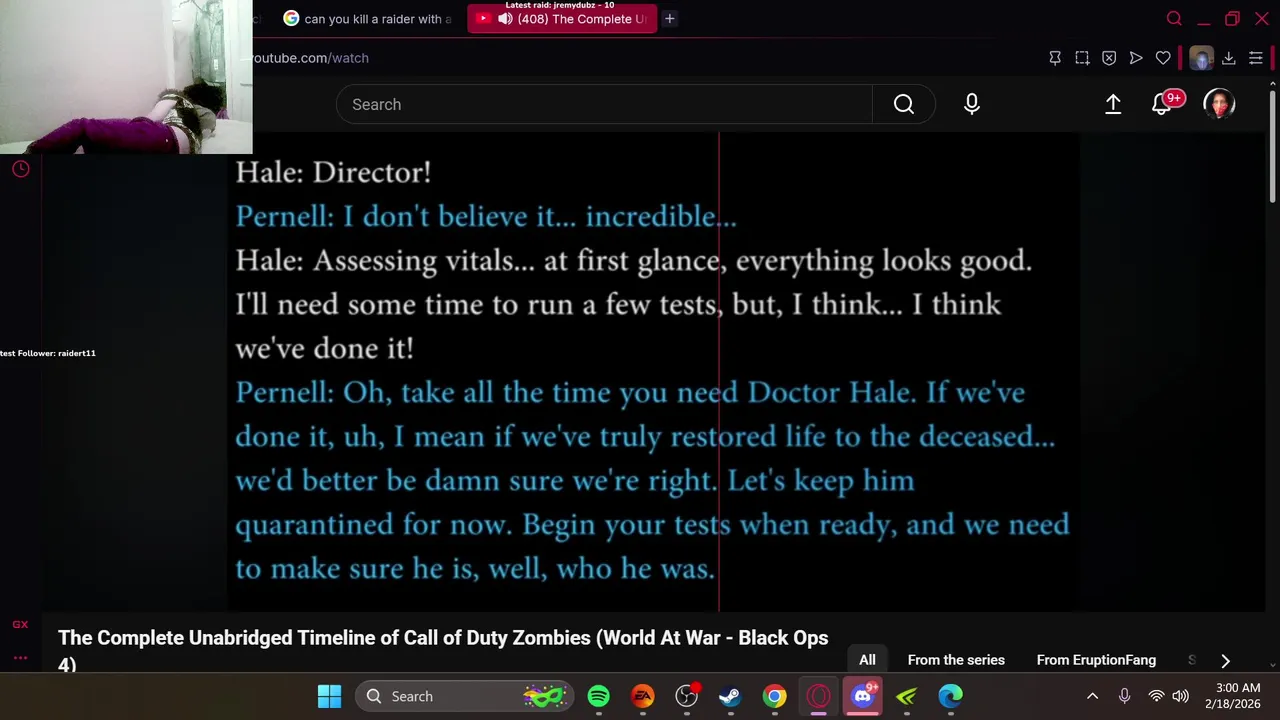Open a new tab with the plus icon
The height and width of the screenshot is (720, 1280).
point(670,19)
